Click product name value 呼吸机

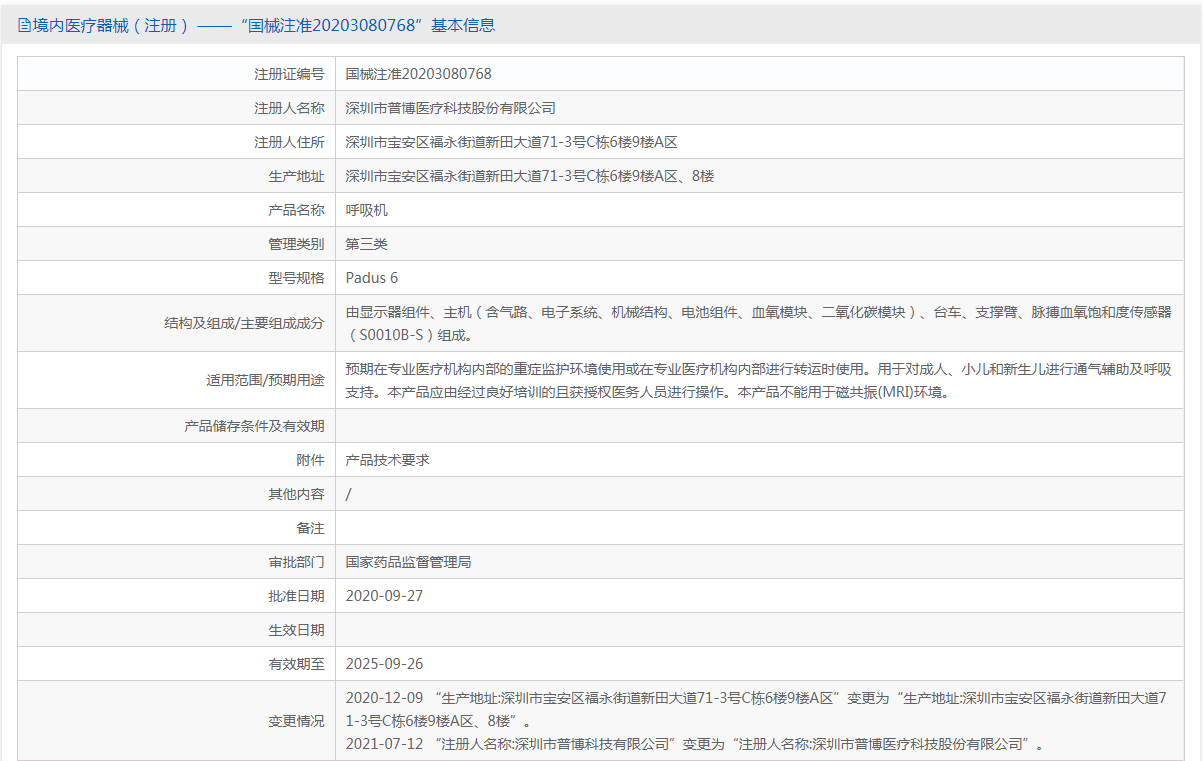click(x=366, y=210)
